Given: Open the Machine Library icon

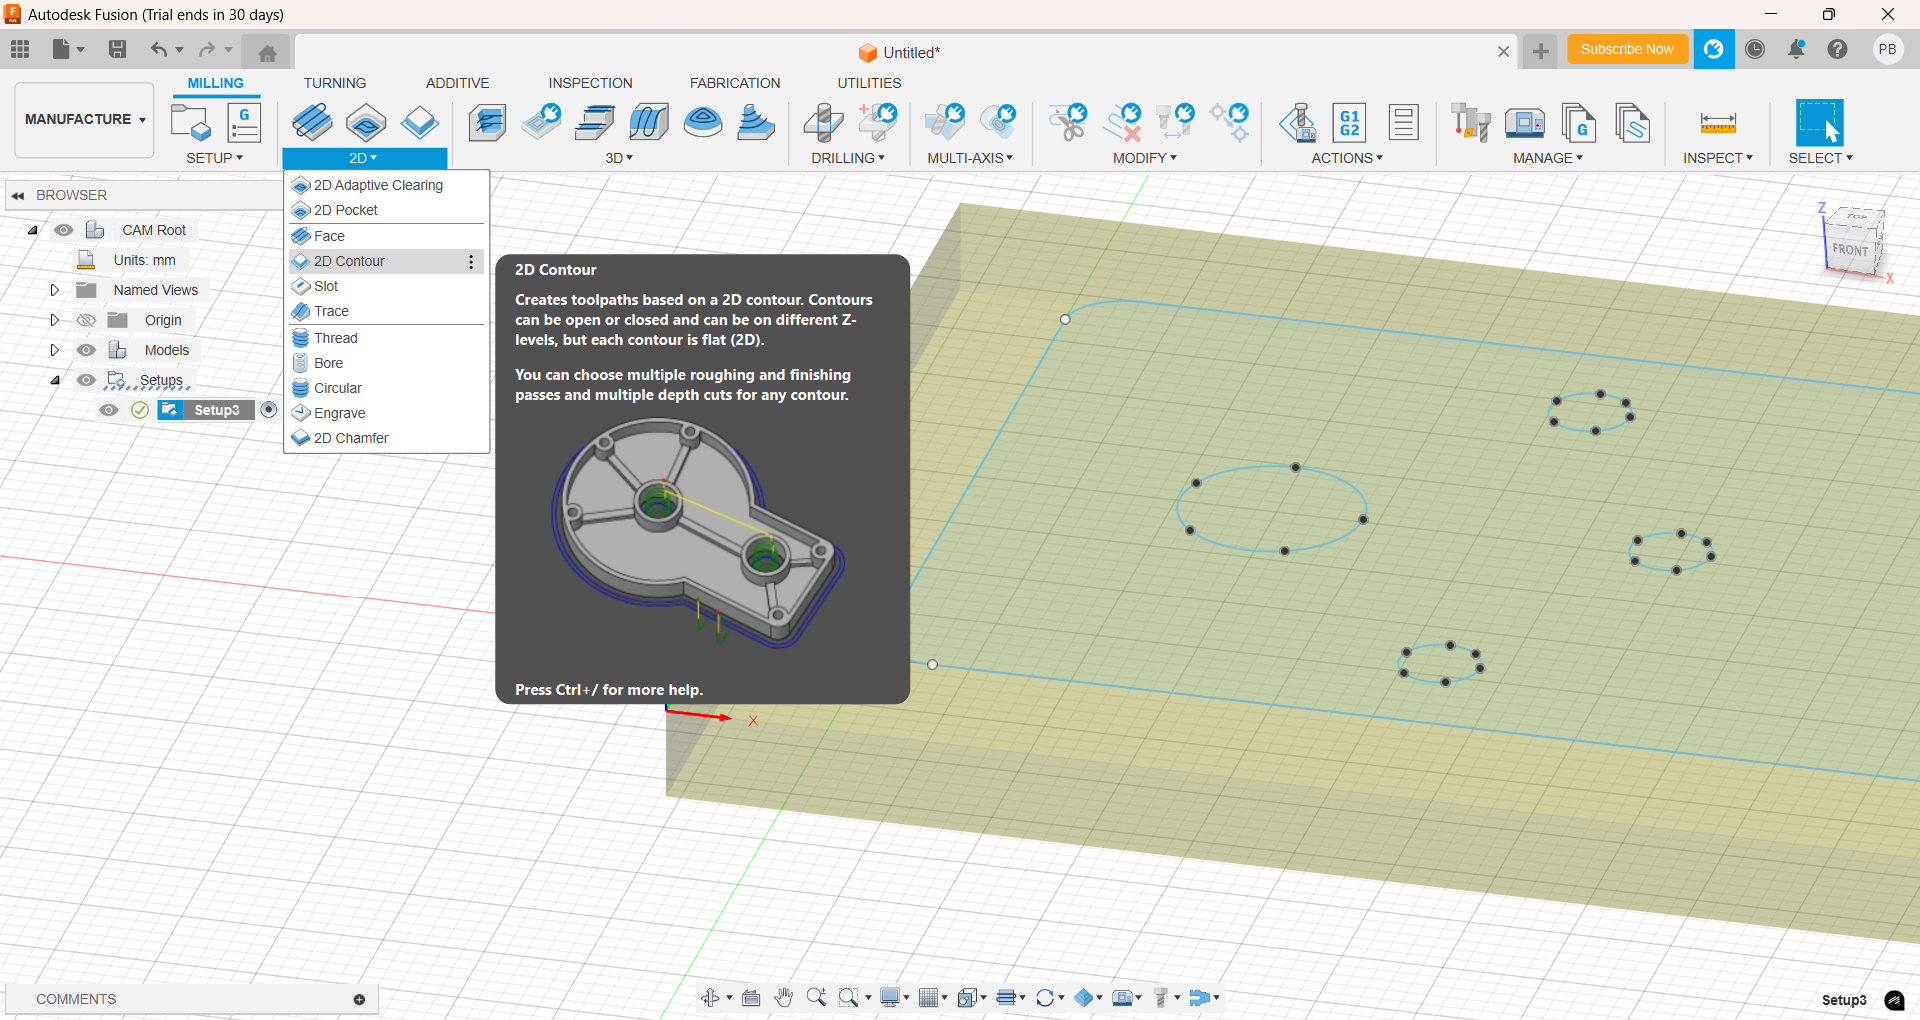Looking at the screenshot, I should tap(1525, 123).
